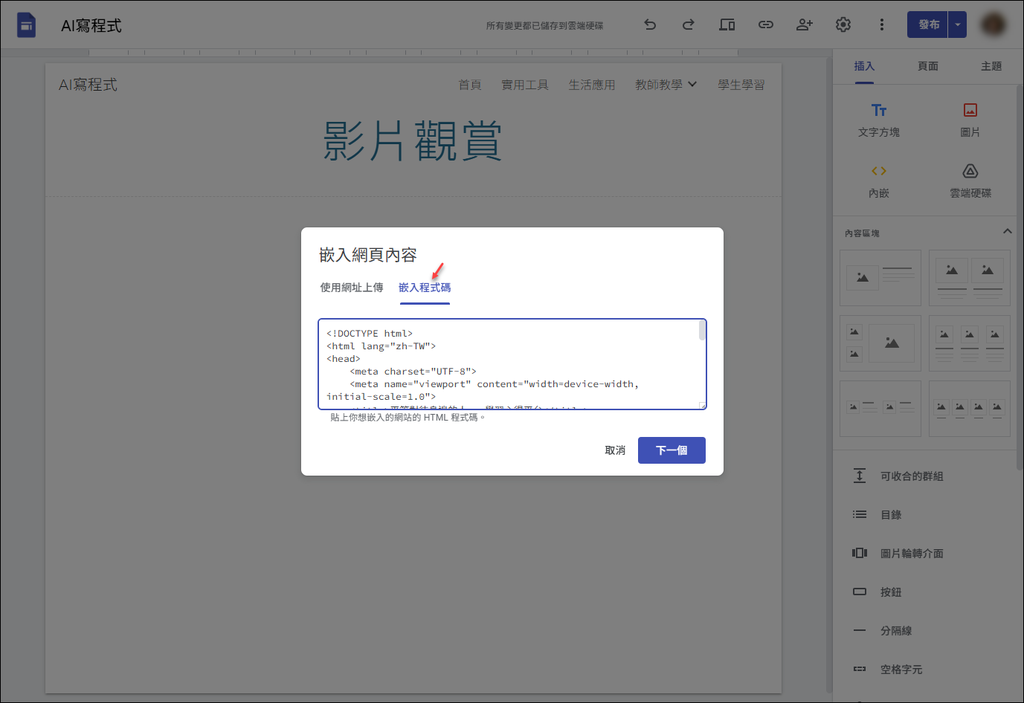The height and width of the screenshot is (703, 1024).
Task: Open the 學生學習 navigation link
Action: click(x=741, y=85)
